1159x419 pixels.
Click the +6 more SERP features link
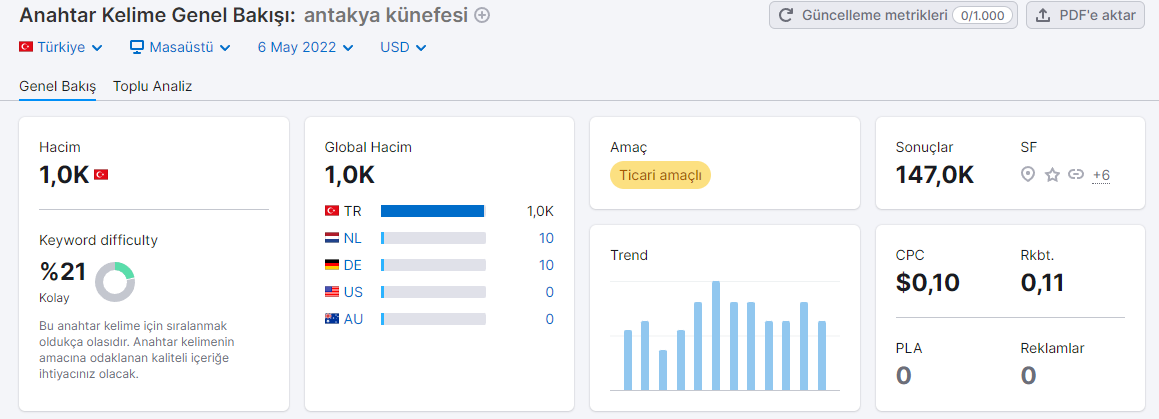pos(1101,175)
